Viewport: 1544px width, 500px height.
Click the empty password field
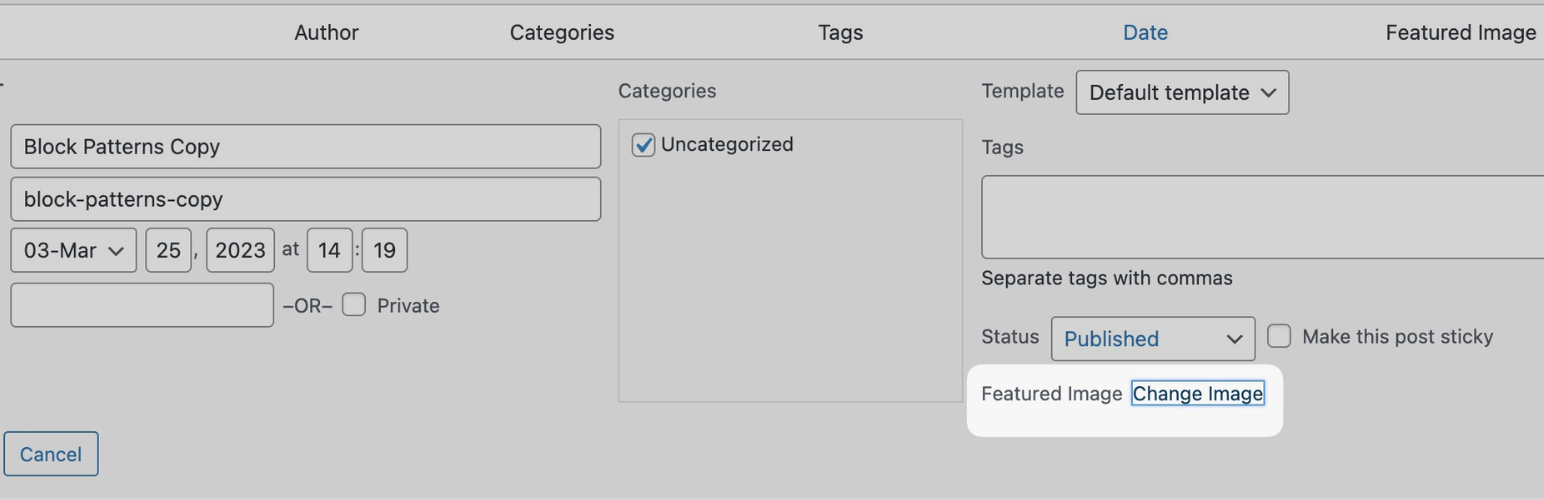point(142,305)
